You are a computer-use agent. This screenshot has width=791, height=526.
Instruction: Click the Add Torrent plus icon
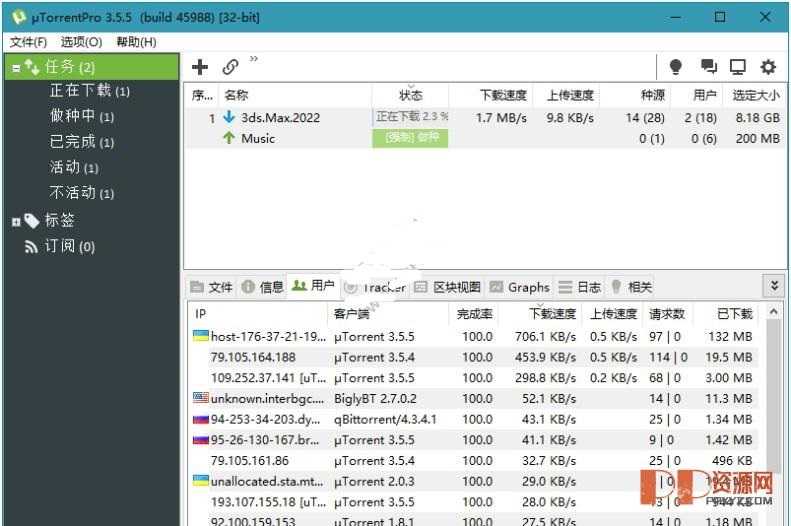[200, 67]
